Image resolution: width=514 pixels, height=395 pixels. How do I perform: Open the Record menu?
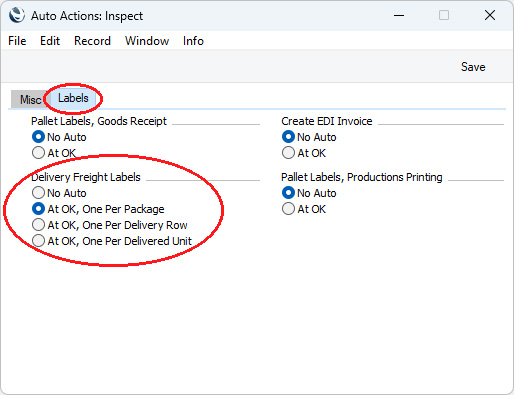92,41
